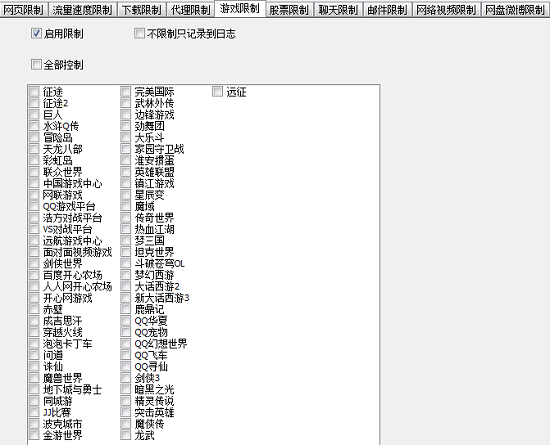The image size is (550, 445).
Task: Check the 巨人 game box
Action: coord(34,115)
